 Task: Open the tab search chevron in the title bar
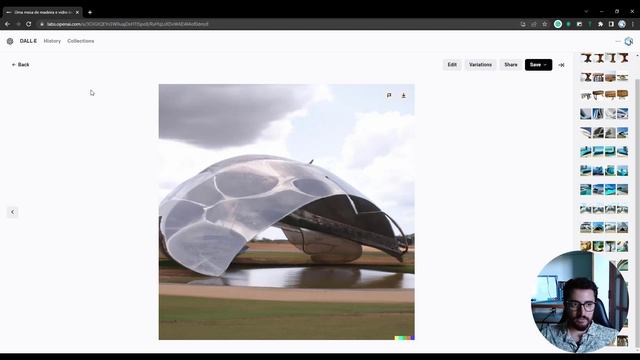[x=586, y=11]
